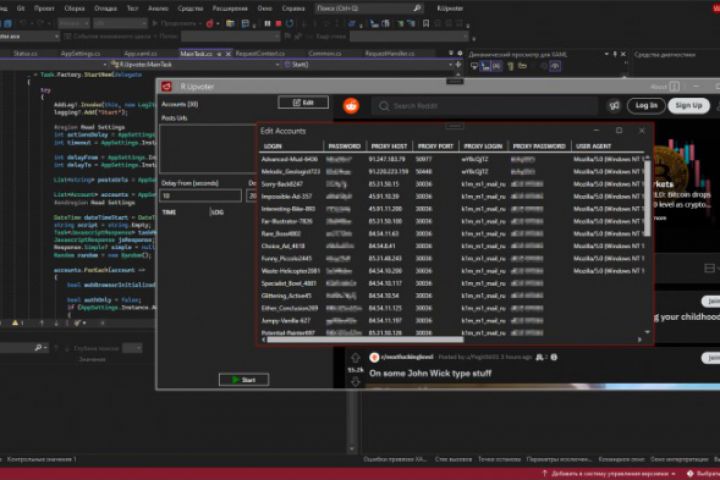This screenshot has height=480, width=720.
Task: Open the Проект menu
Action: 44,8
